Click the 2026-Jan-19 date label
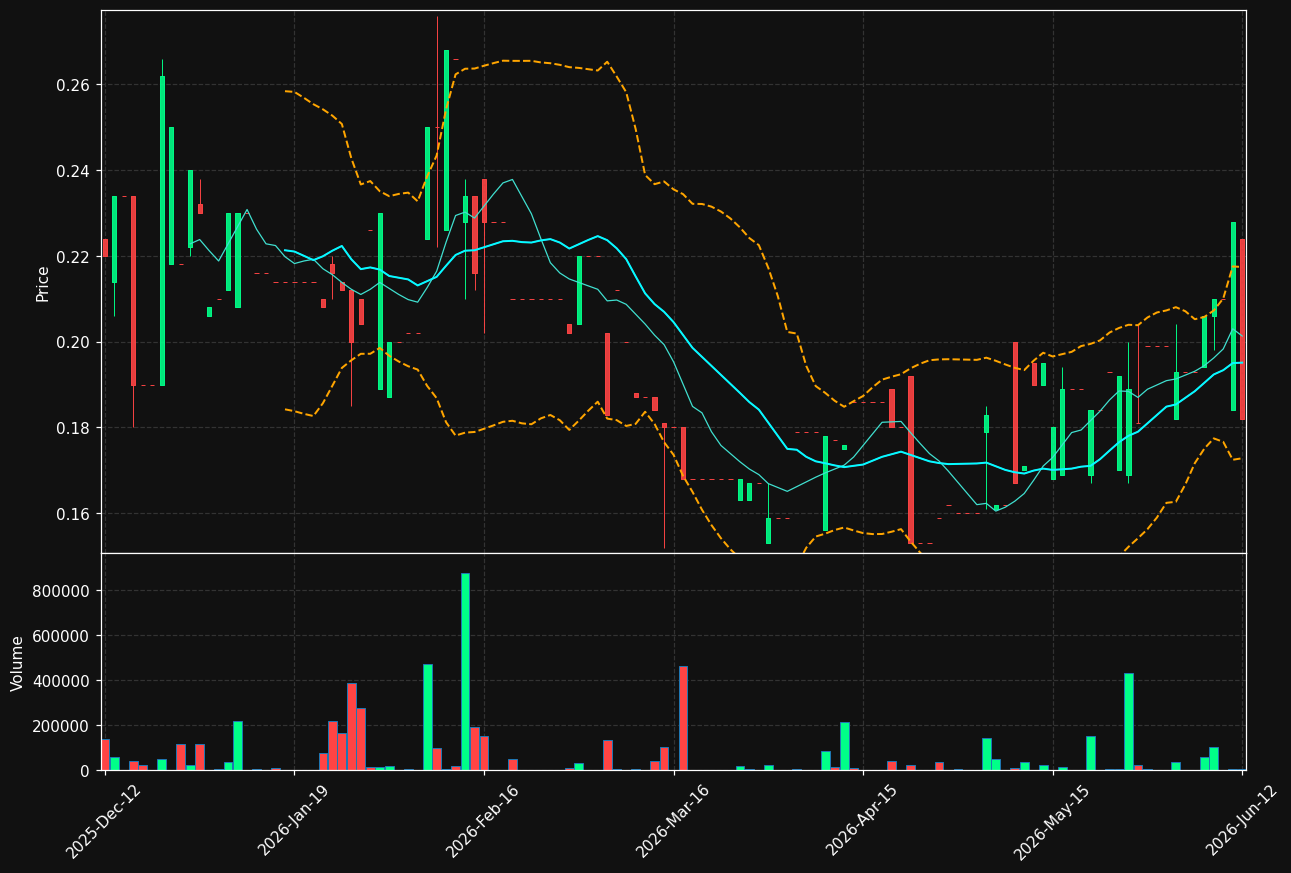Image resolution: width=1291 pixels, height=873 pixels. 294,821
